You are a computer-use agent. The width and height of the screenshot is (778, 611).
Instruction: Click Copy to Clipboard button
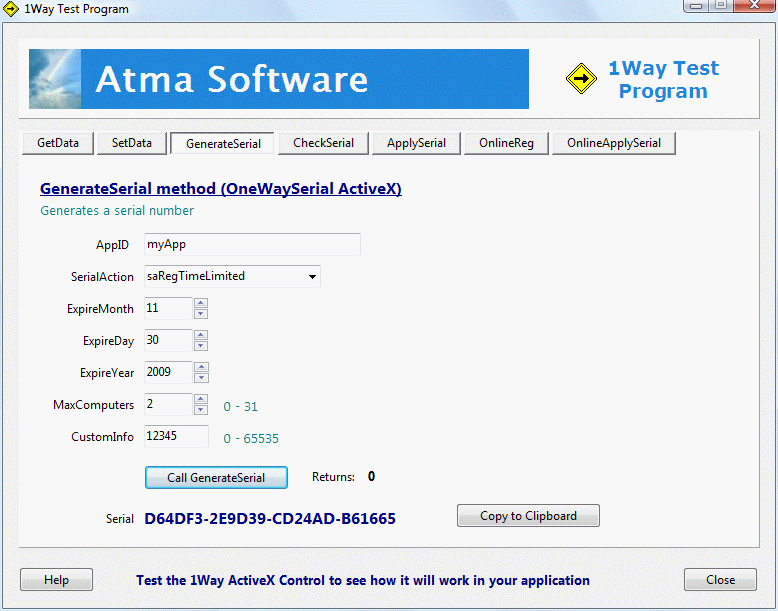[x=528, y=516]
